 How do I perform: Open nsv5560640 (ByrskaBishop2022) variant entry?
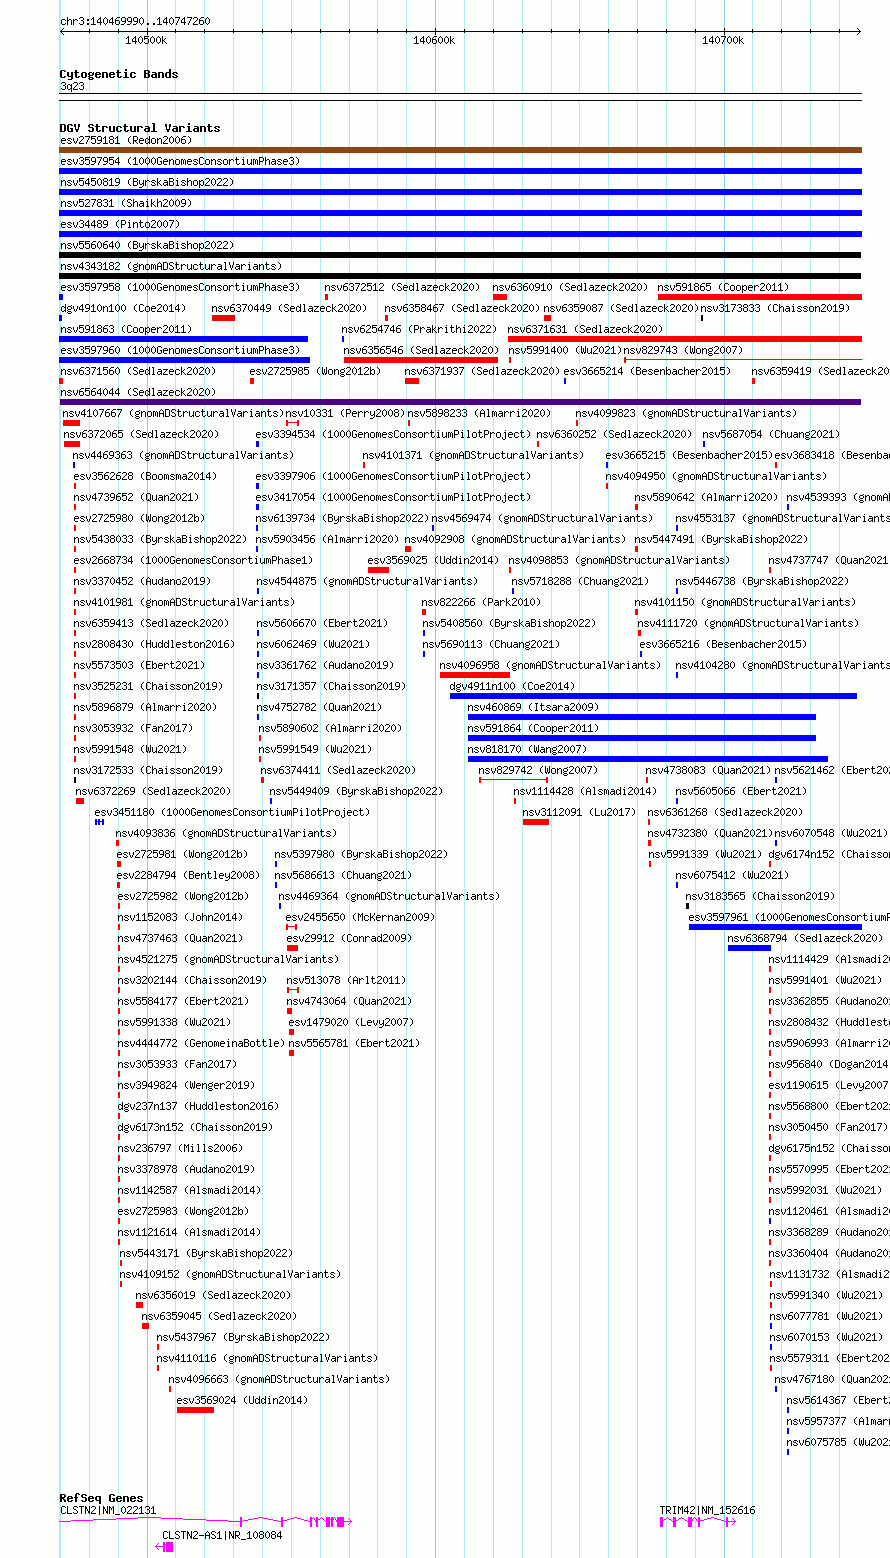pos(147,245)
